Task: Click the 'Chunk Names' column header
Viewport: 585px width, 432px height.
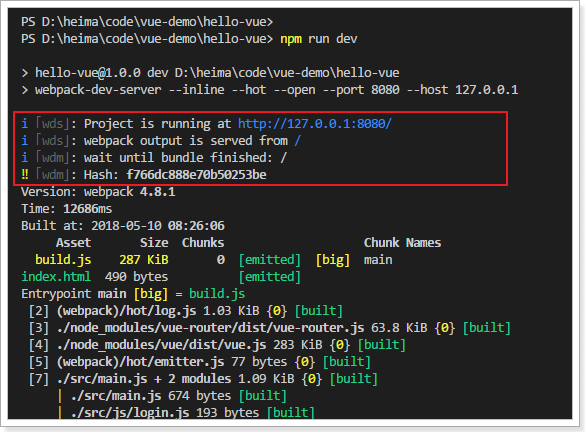Action: (x=402, y=242)
